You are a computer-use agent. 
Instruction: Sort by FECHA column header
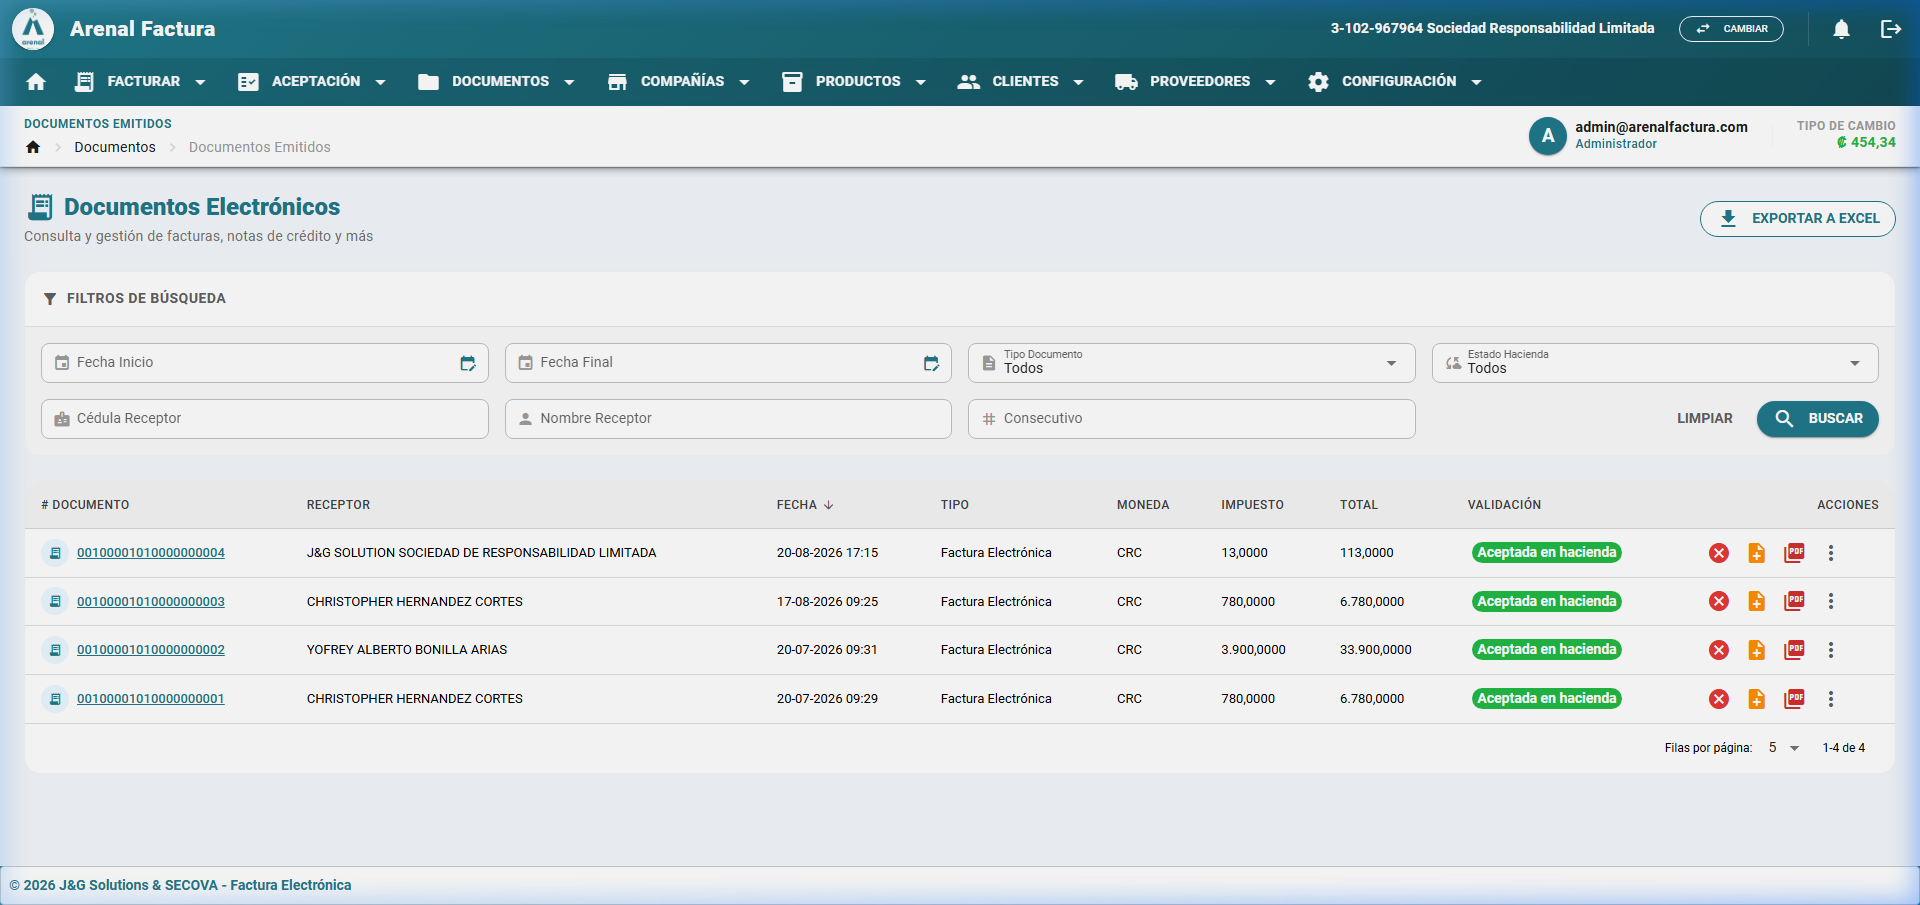(805, 505)
